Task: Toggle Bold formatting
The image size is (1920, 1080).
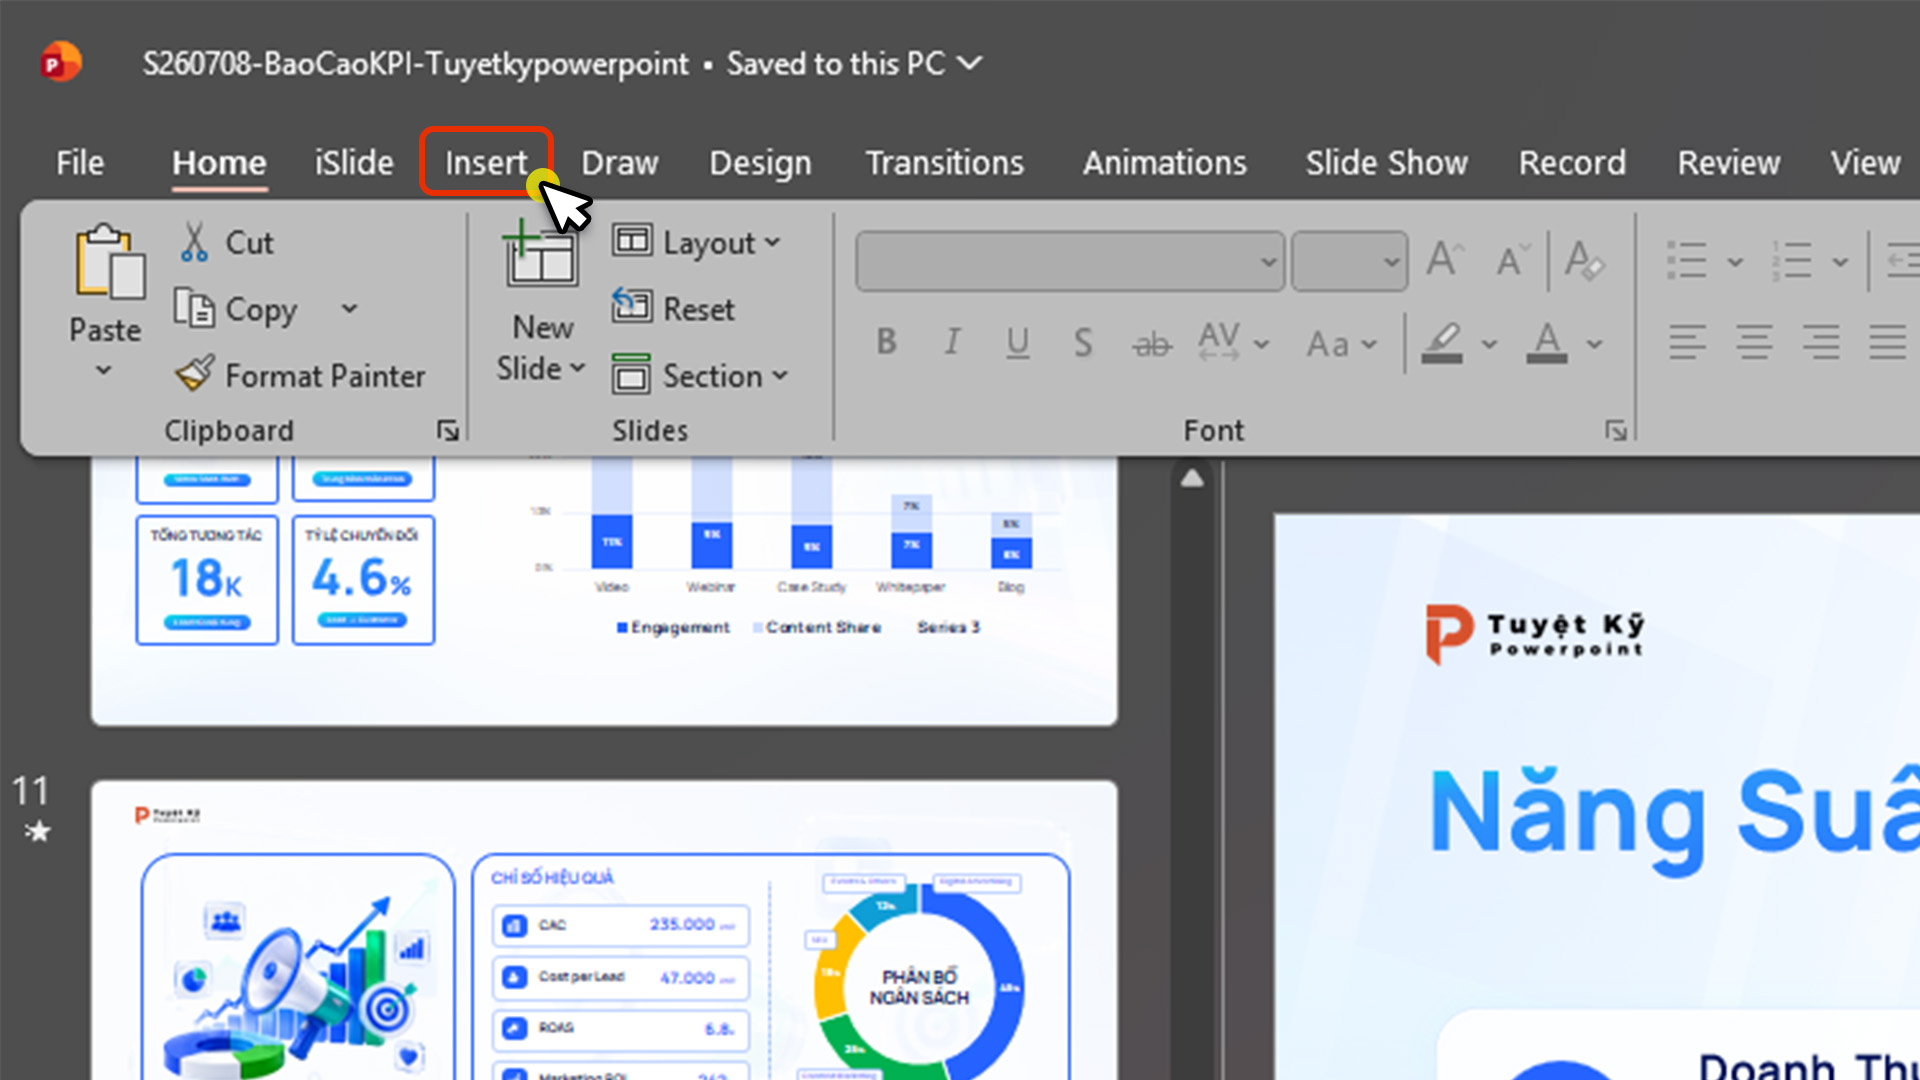Action: click(886, 343)
